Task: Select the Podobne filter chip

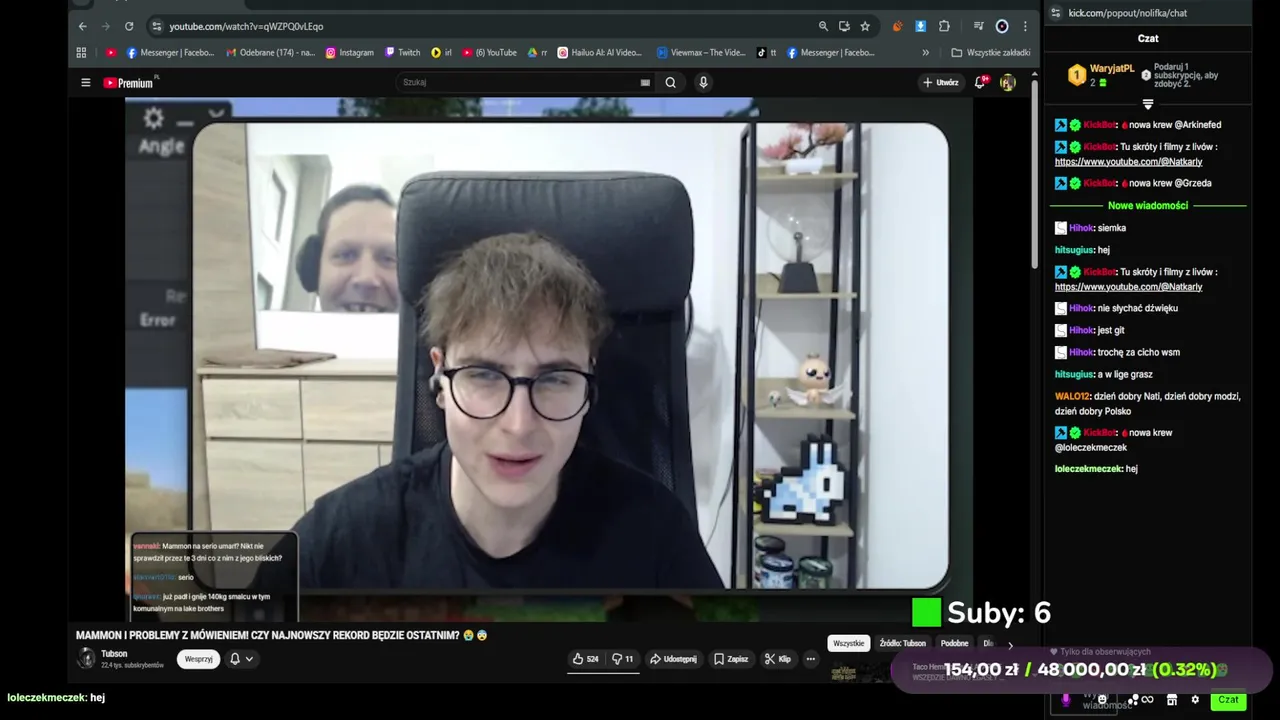Action: [955, 643]
